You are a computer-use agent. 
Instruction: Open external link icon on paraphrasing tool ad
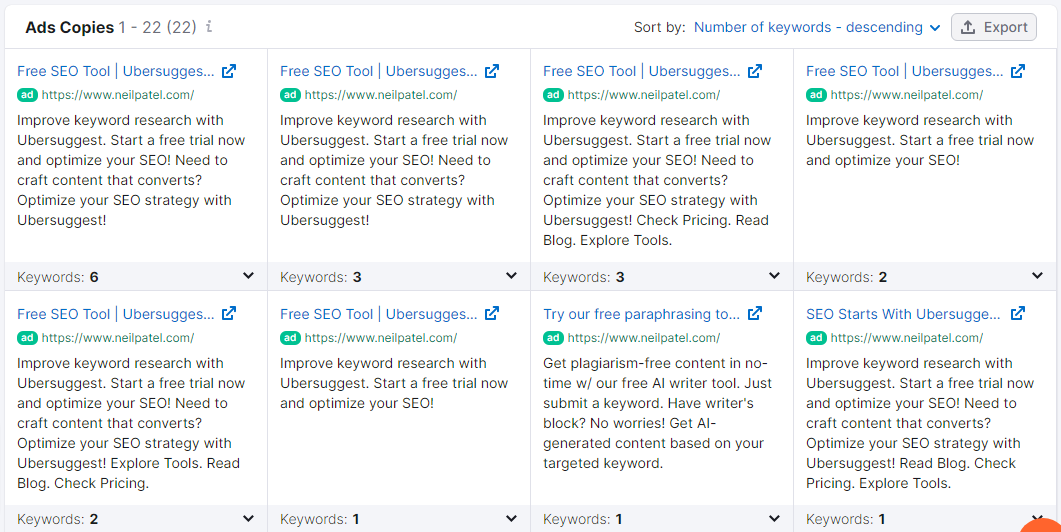point(755,313)
